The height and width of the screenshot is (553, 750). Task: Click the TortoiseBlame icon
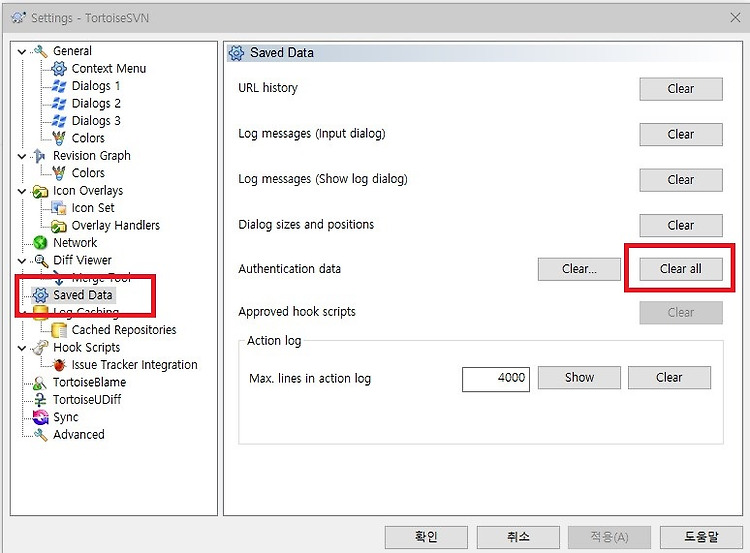coord(40,382)
